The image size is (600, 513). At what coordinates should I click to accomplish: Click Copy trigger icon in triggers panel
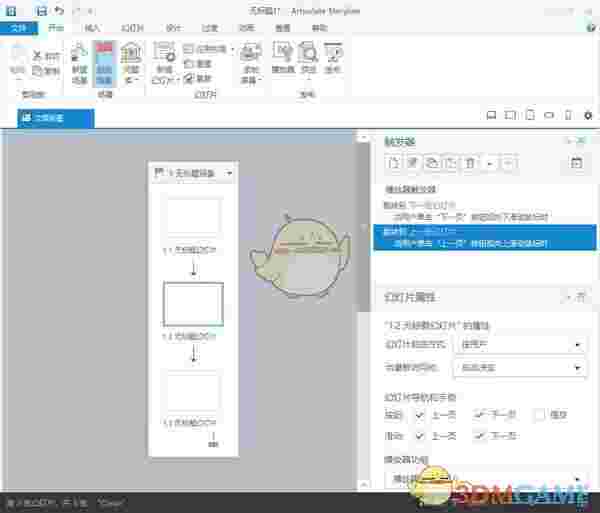point(432,163)
